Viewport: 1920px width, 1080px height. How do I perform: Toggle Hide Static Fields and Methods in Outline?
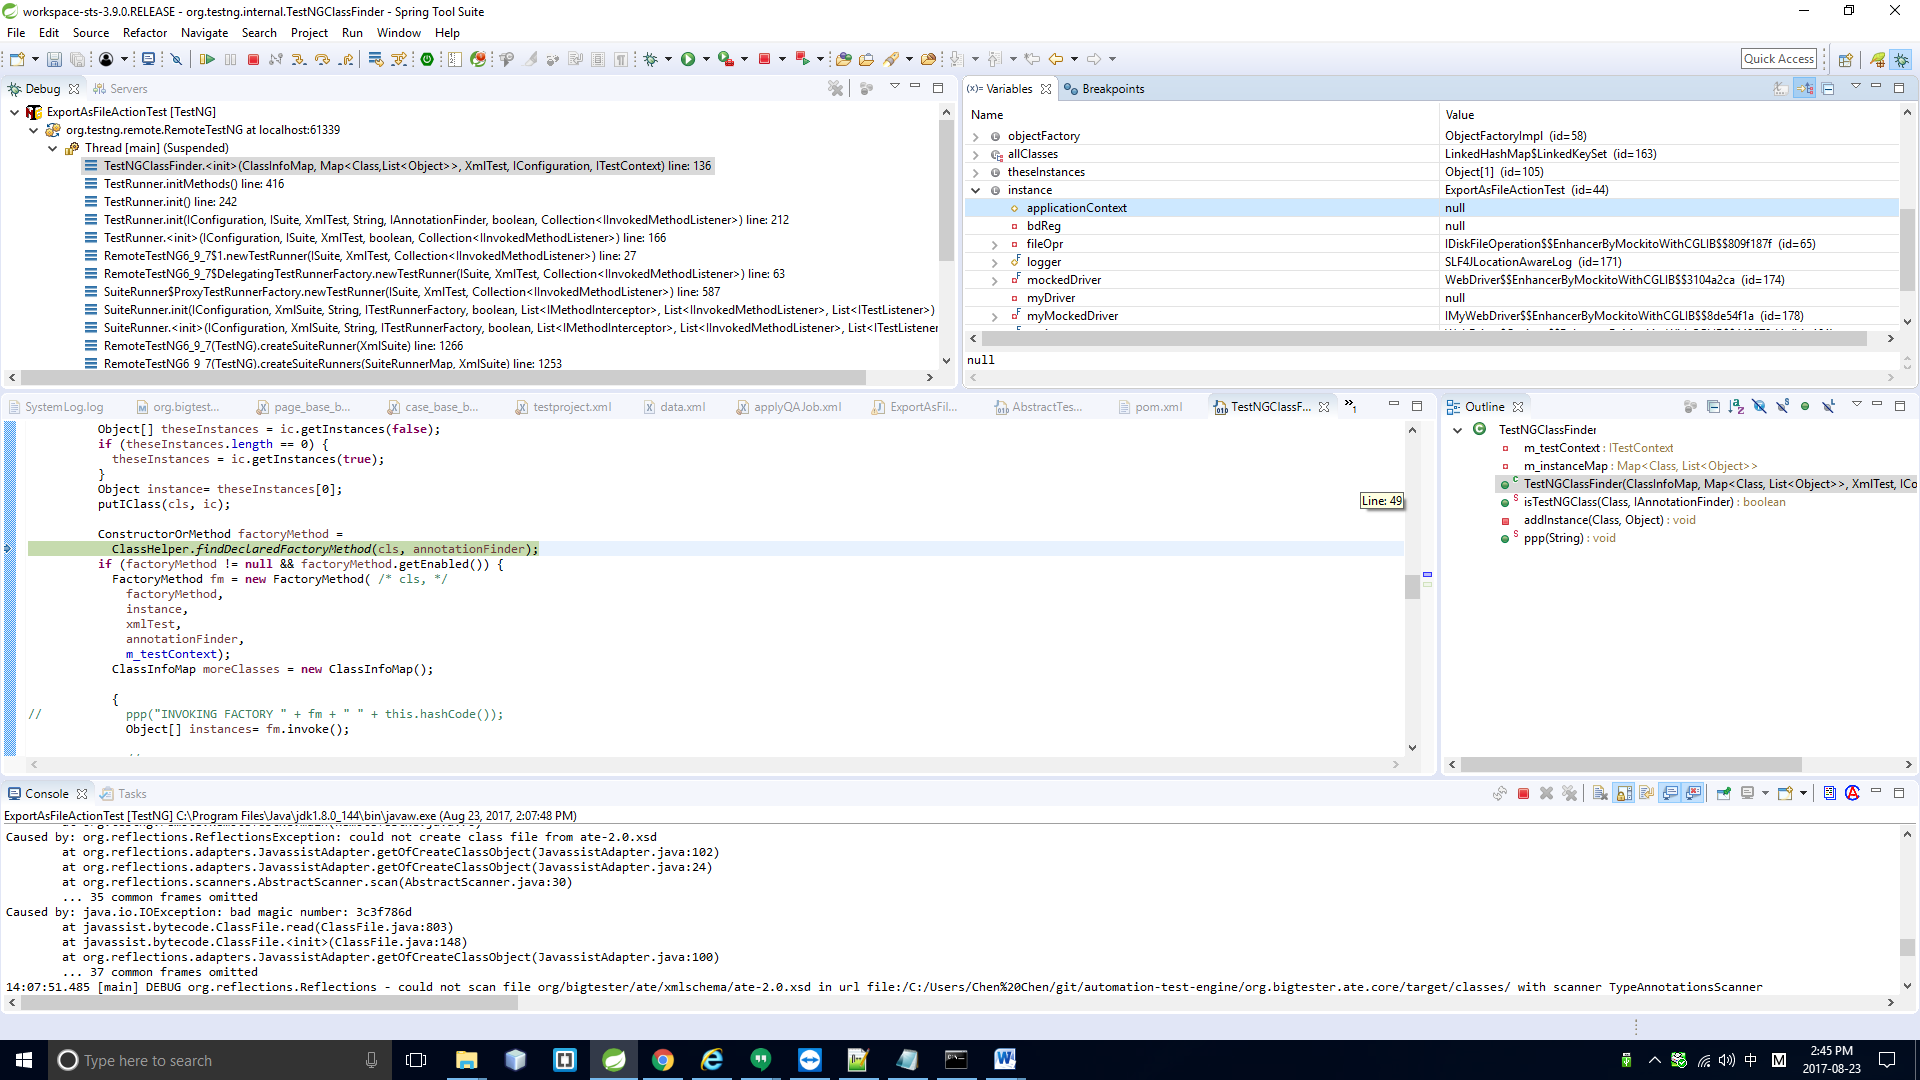coord(1782,407)
